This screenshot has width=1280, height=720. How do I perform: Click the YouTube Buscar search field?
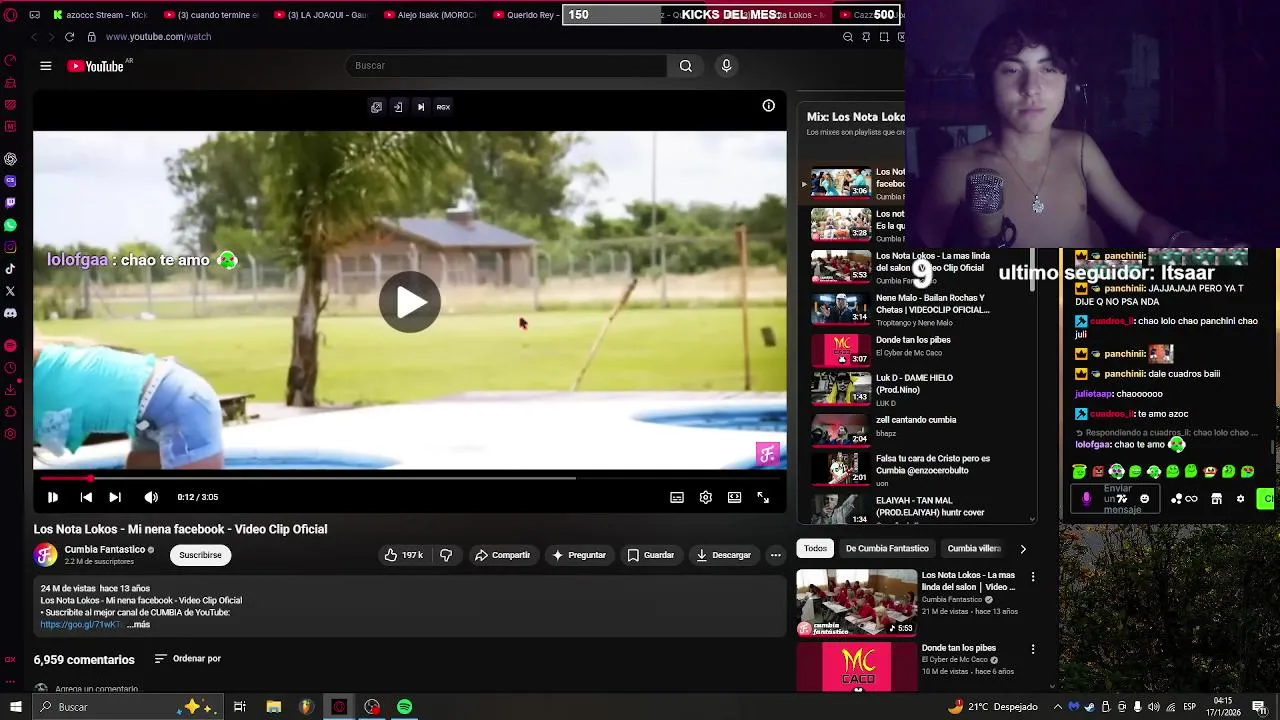click(508, 66)
